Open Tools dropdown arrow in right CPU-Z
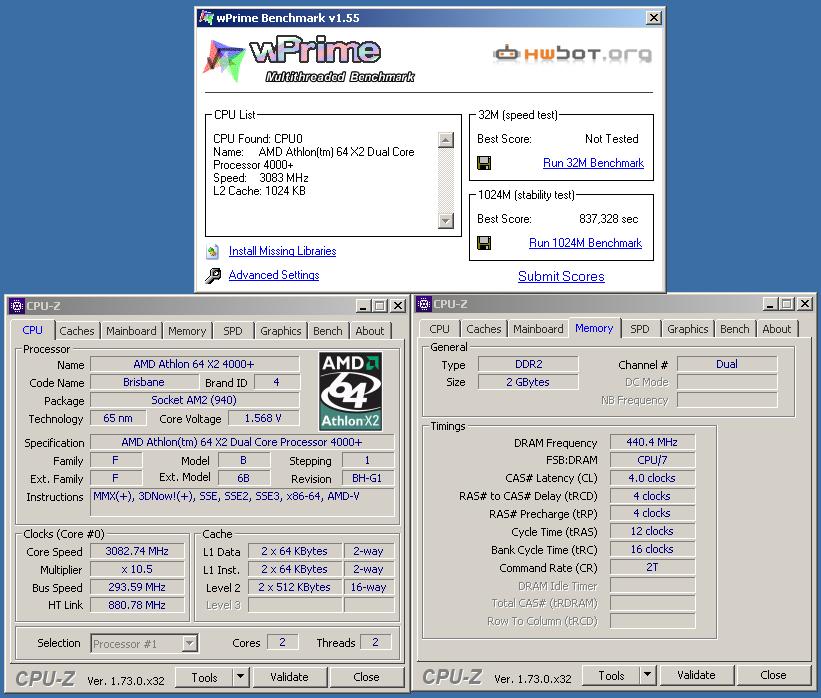821x698 pixels. 648,674
